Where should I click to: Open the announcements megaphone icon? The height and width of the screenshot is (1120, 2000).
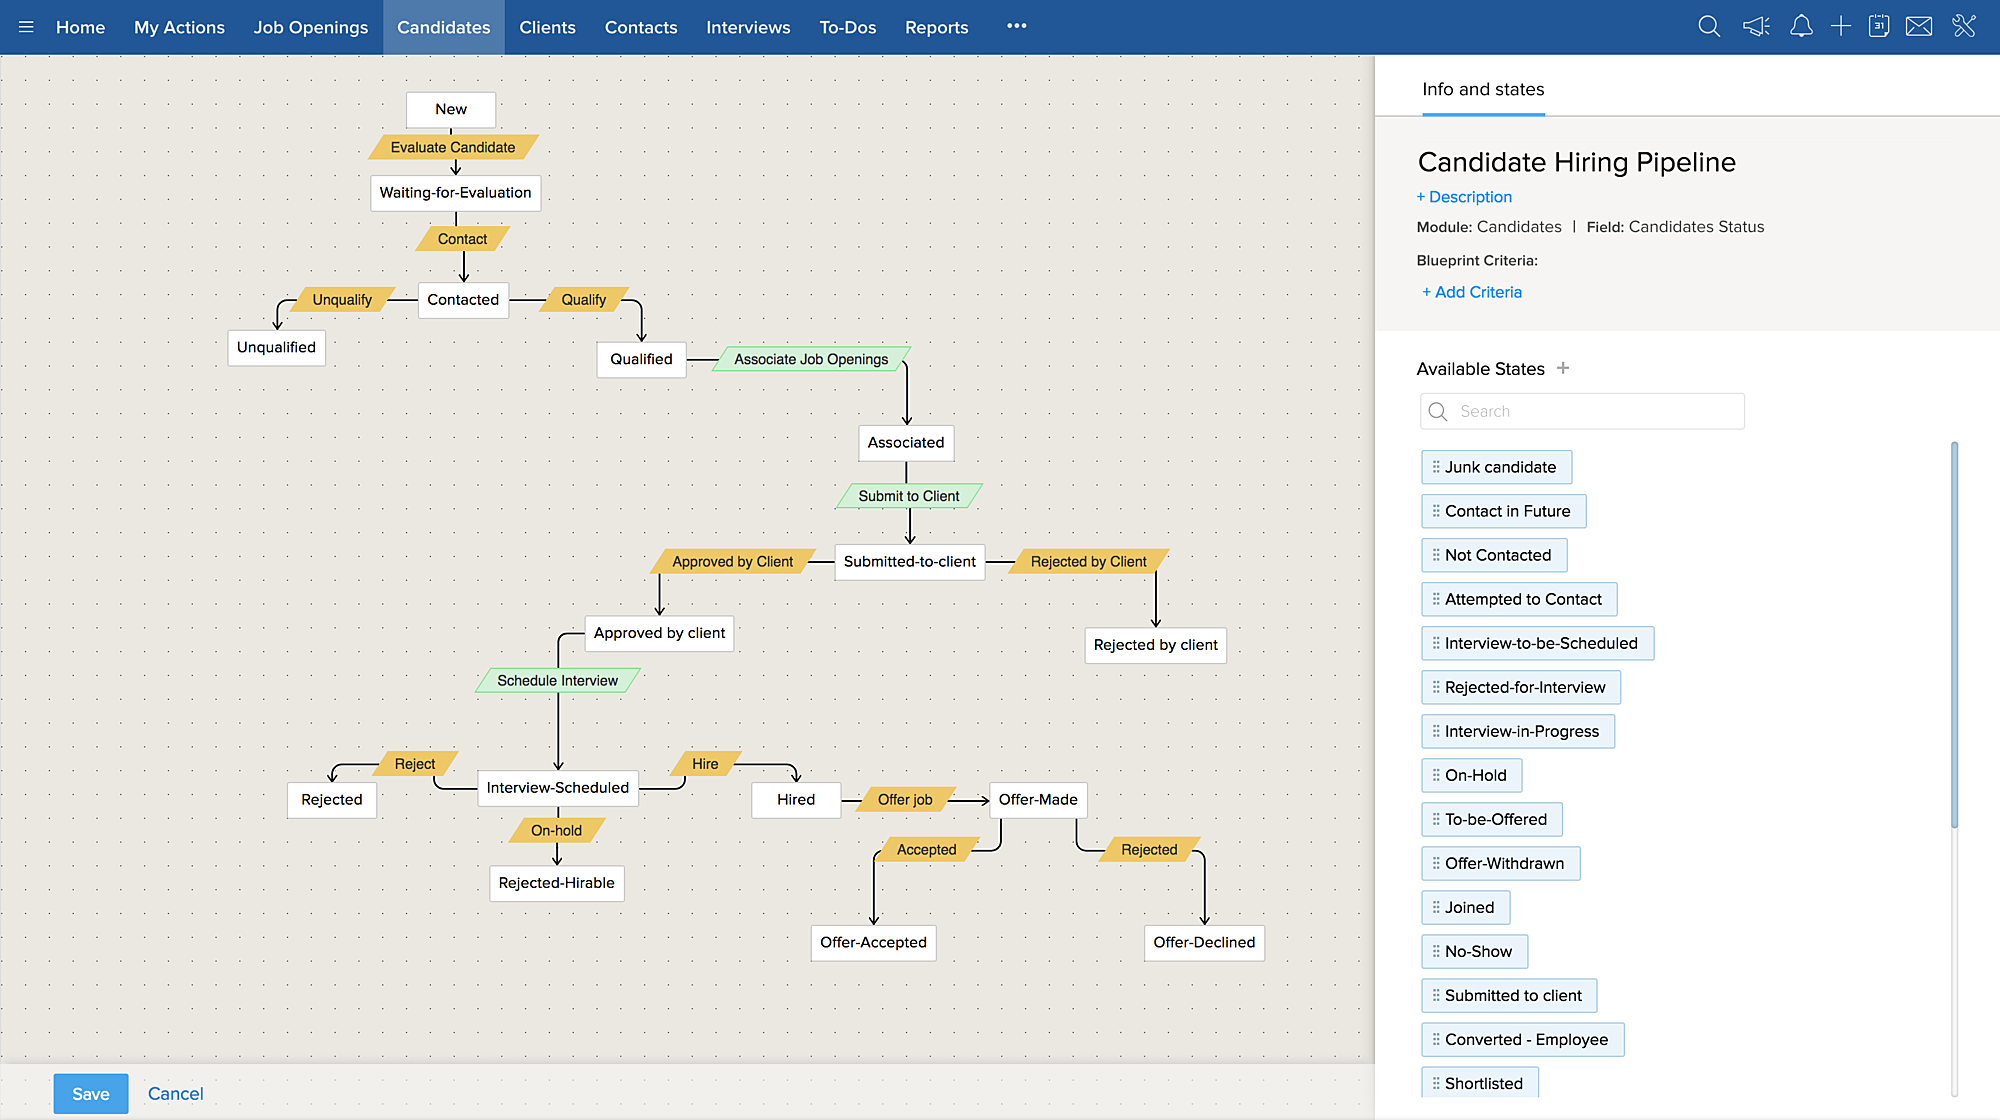1756,27
